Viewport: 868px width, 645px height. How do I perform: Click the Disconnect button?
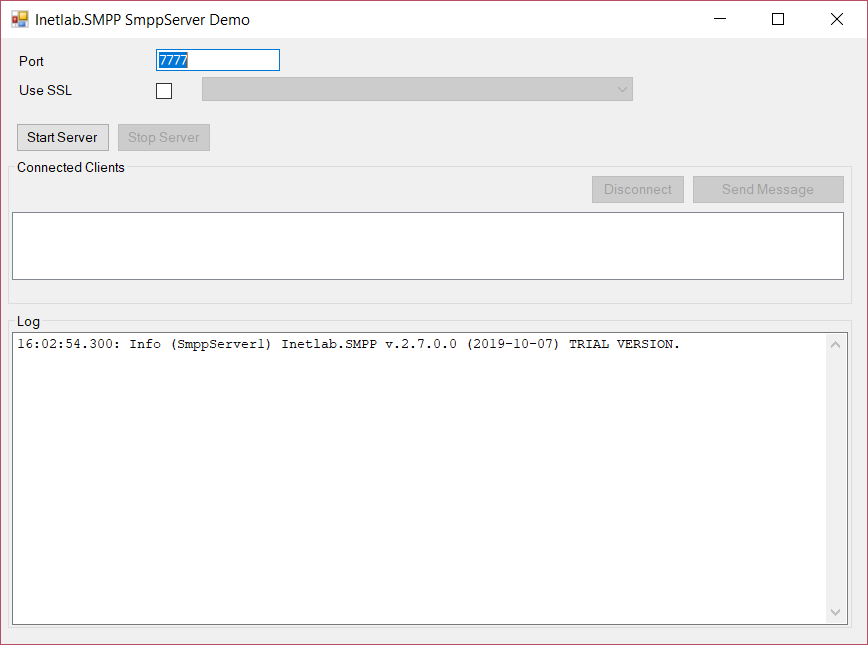[x=638, y=189]
